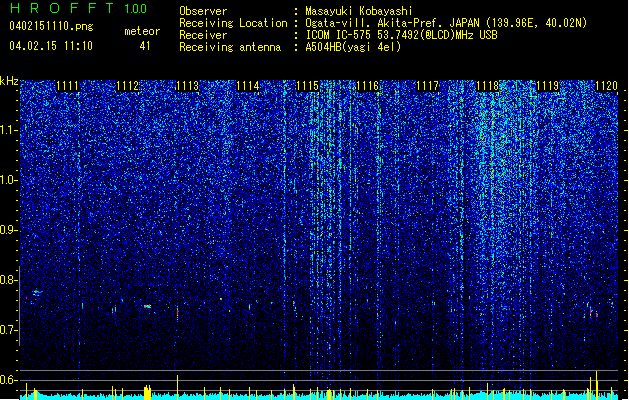The height and width of the screenshot is (400, 629).
Task: Click time marker 1117
Action: [x=428, y=86]
